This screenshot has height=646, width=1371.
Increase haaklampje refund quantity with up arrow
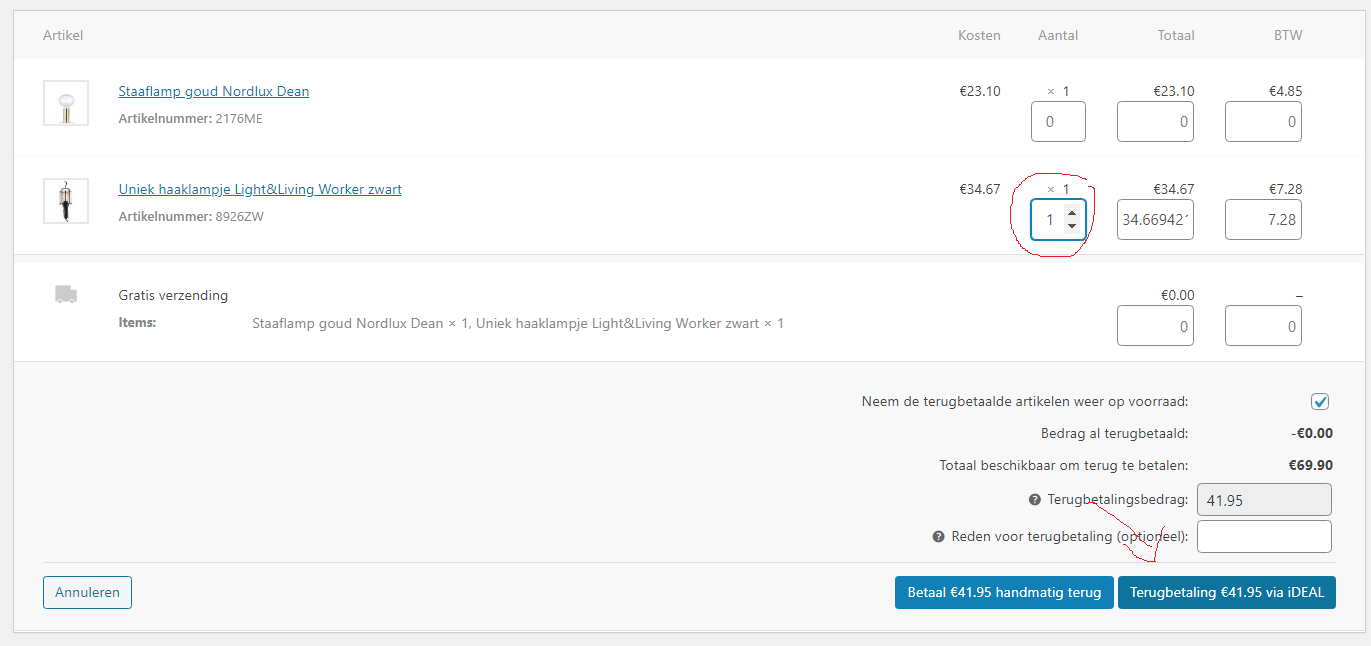click(x=1072, y=213)
